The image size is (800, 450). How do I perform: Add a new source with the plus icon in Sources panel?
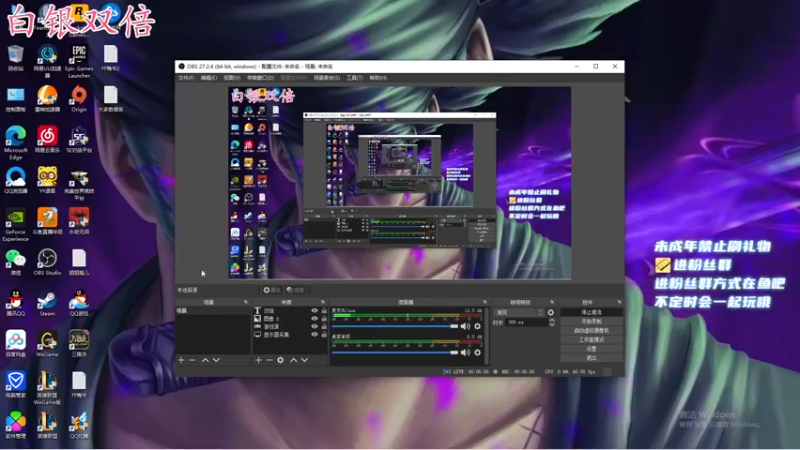coord(259,360)
